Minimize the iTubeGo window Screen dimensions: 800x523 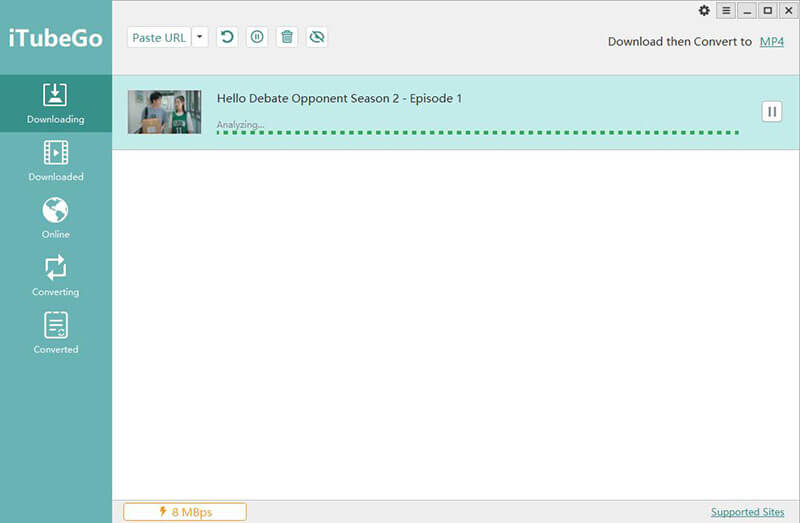(747, 11)
